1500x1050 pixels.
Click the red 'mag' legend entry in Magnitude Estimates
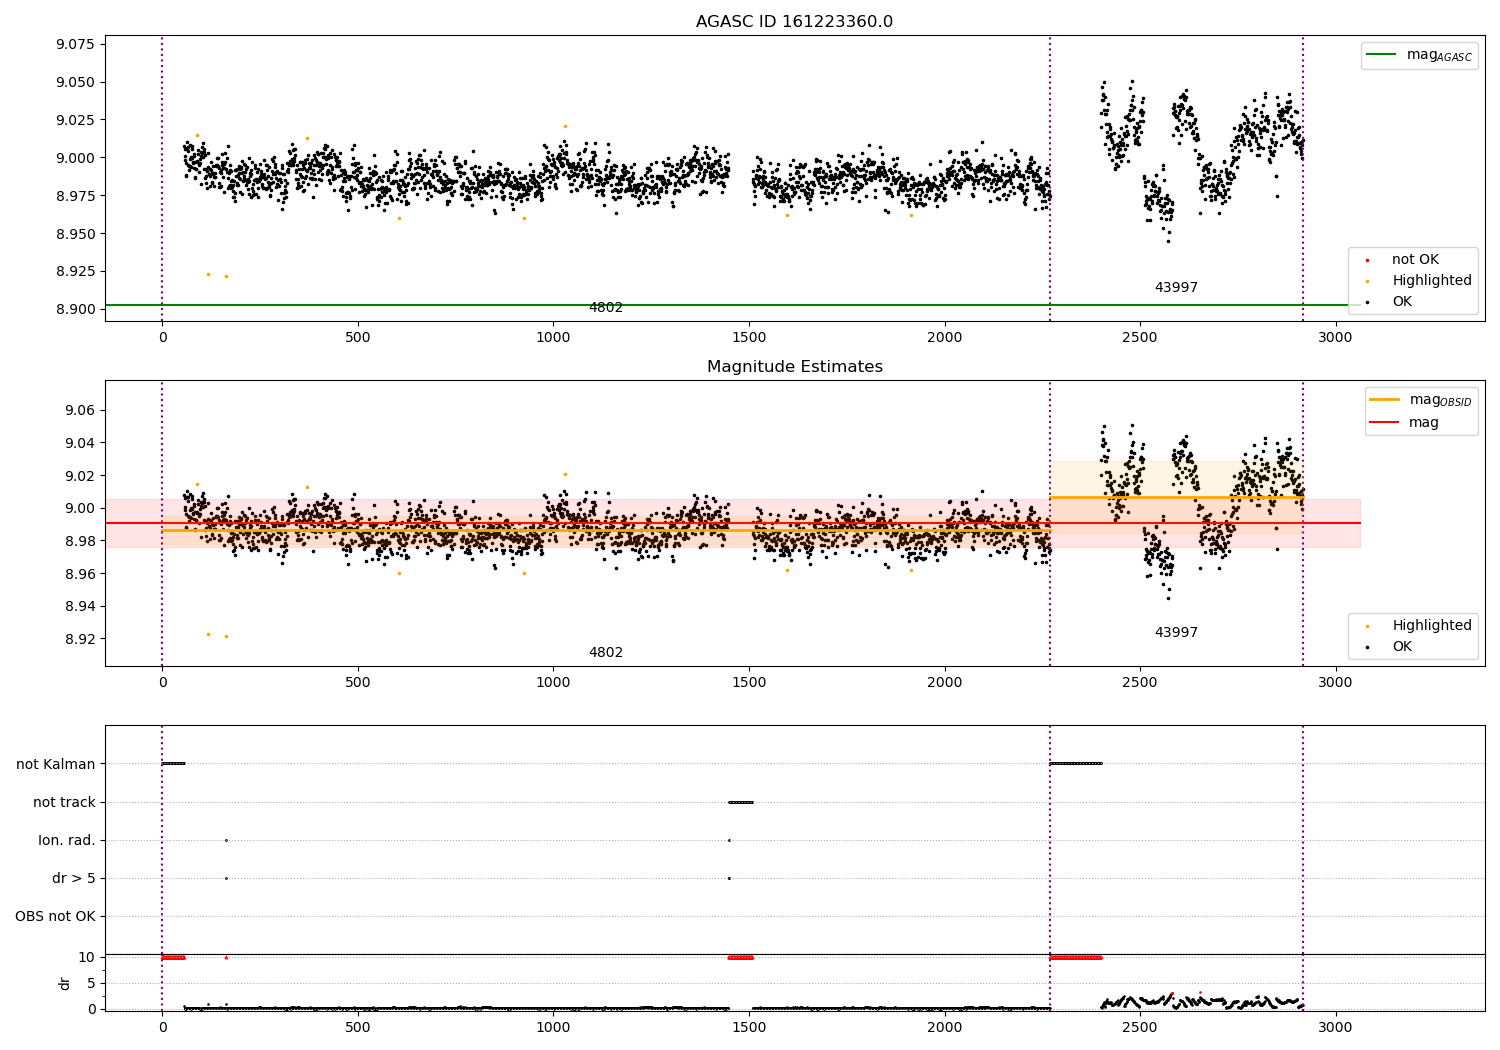point(1423,423)
